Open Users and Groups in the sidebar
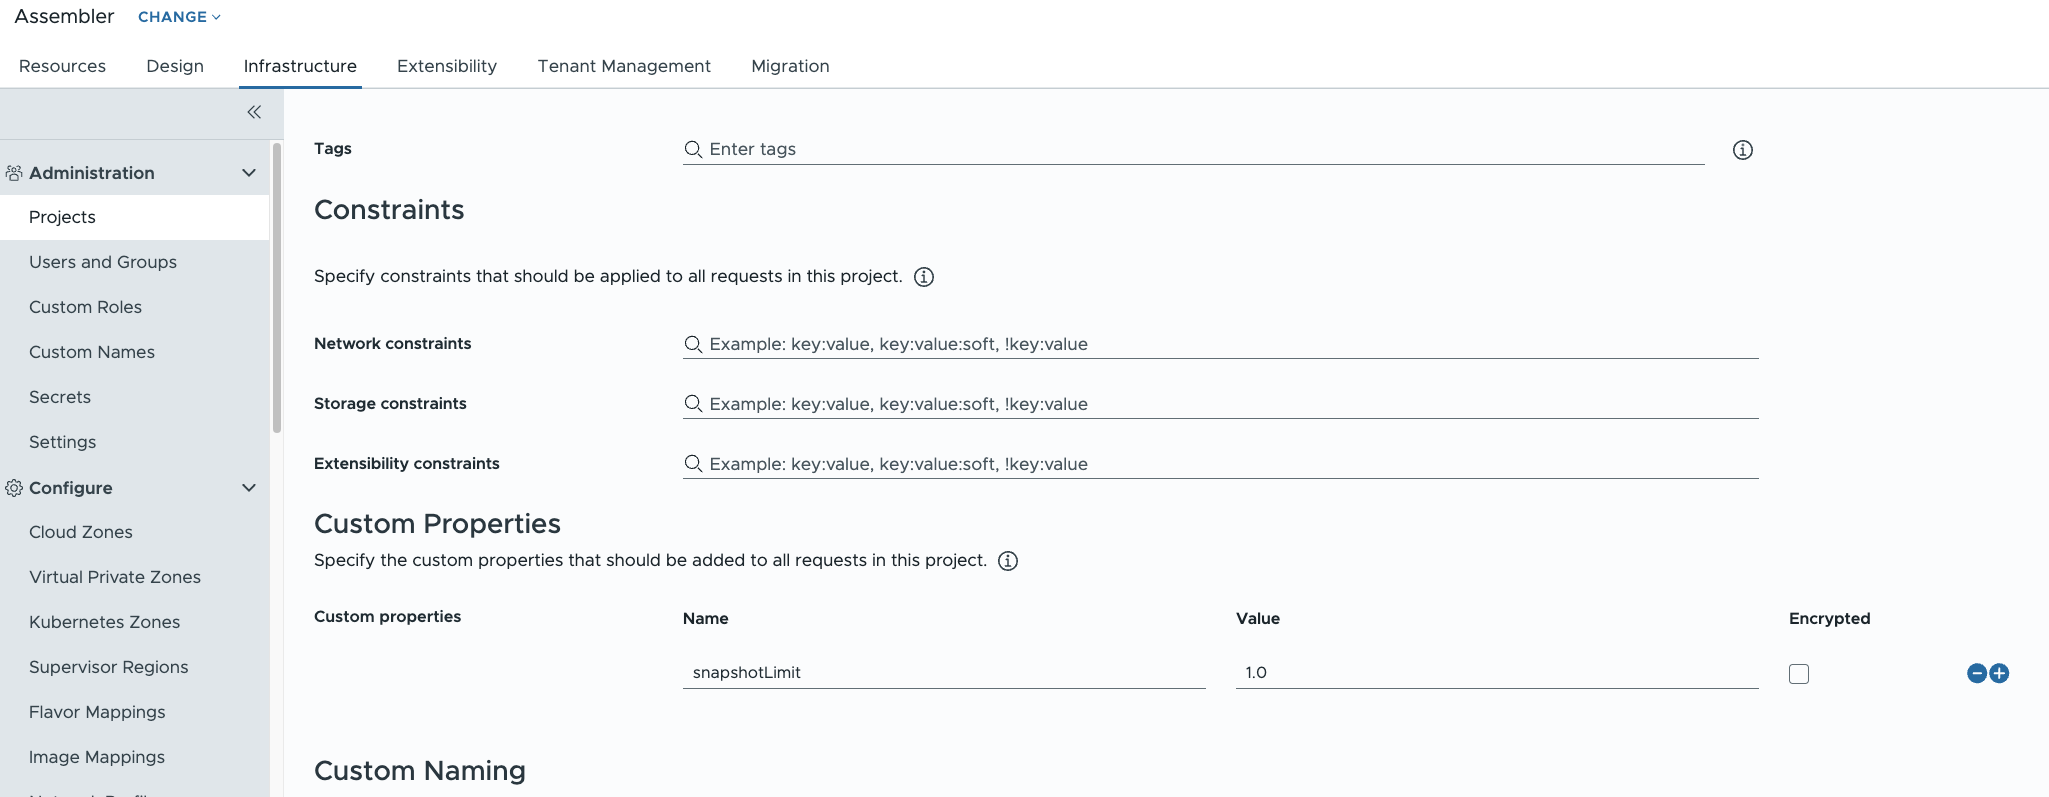Viewport: 2049px width, 797px height. pos(103,262)
